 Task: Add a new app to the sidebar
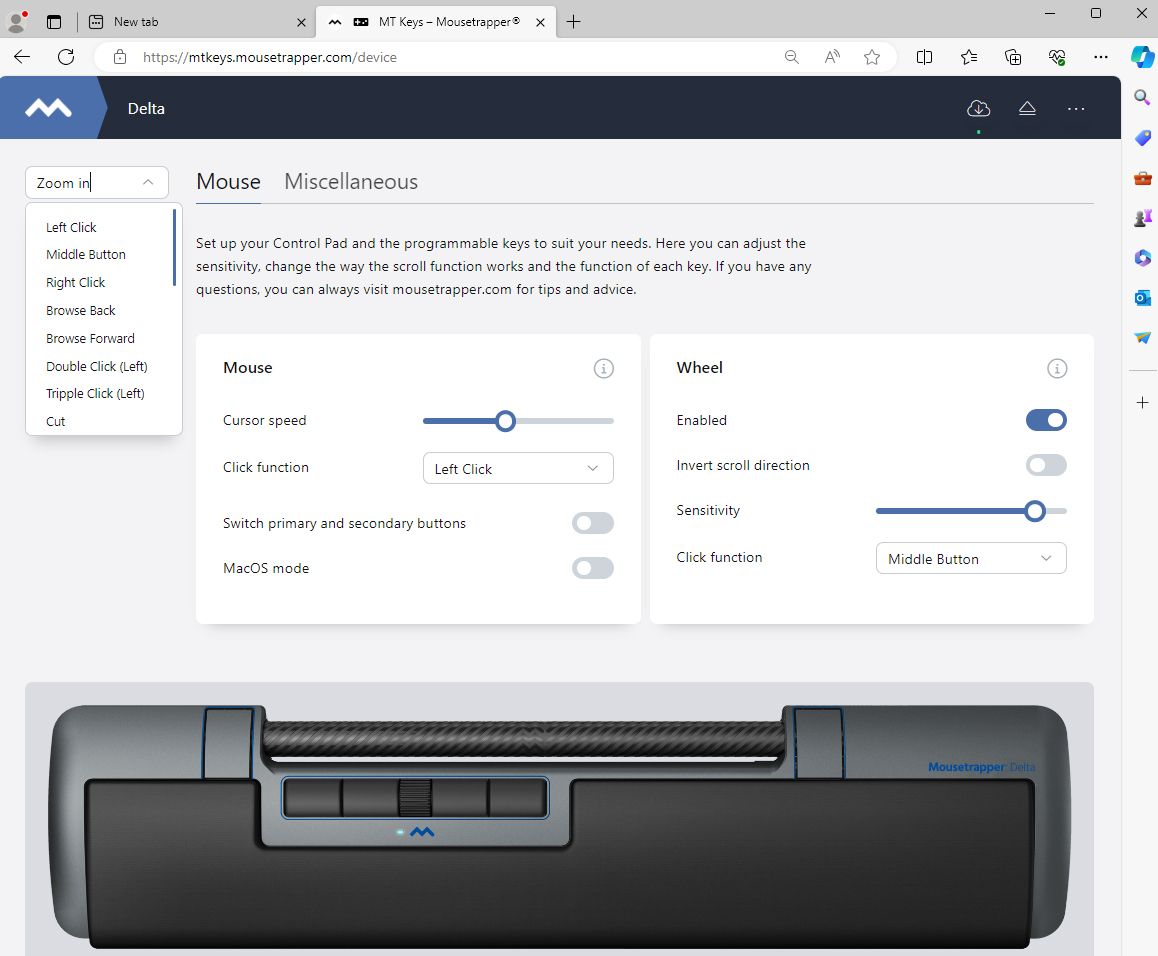click(1142, 403)
